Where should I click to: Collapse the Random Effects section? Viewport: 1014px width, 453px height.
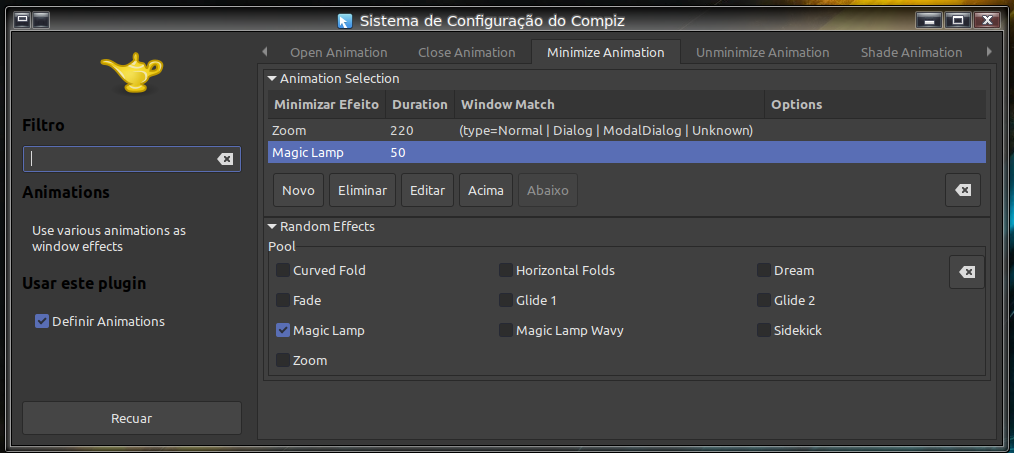(x=272, y=227)
